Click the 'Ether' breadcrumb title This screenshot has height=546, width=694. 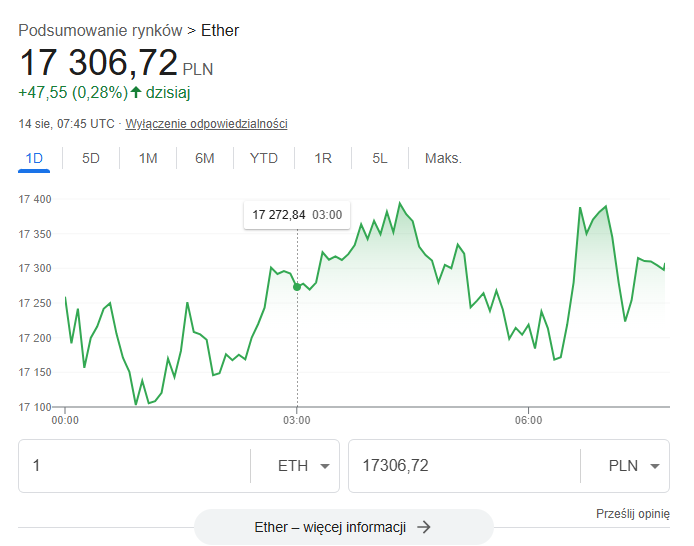coord(220,31)
